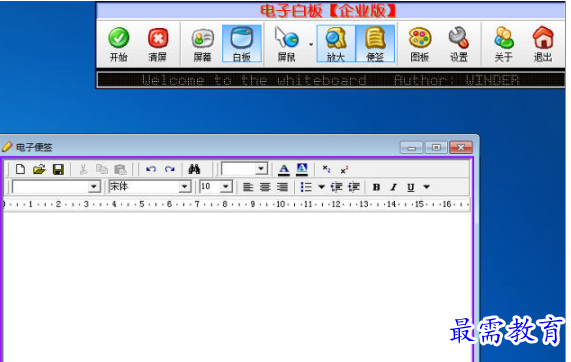Toggle the 便签 sticky note tool
Viewport: 571px width, 362px height.
[375, 44]
